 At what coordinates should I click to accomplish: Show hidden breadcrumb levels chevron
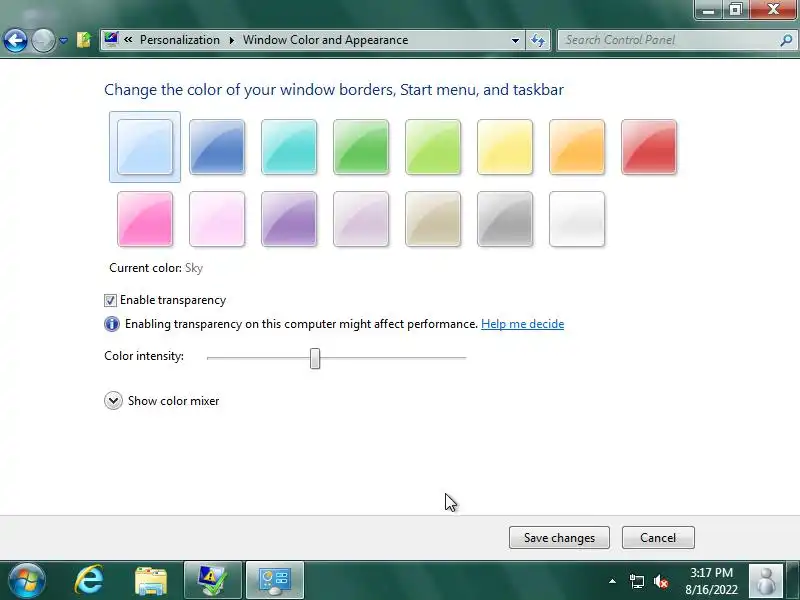point(128,40)
